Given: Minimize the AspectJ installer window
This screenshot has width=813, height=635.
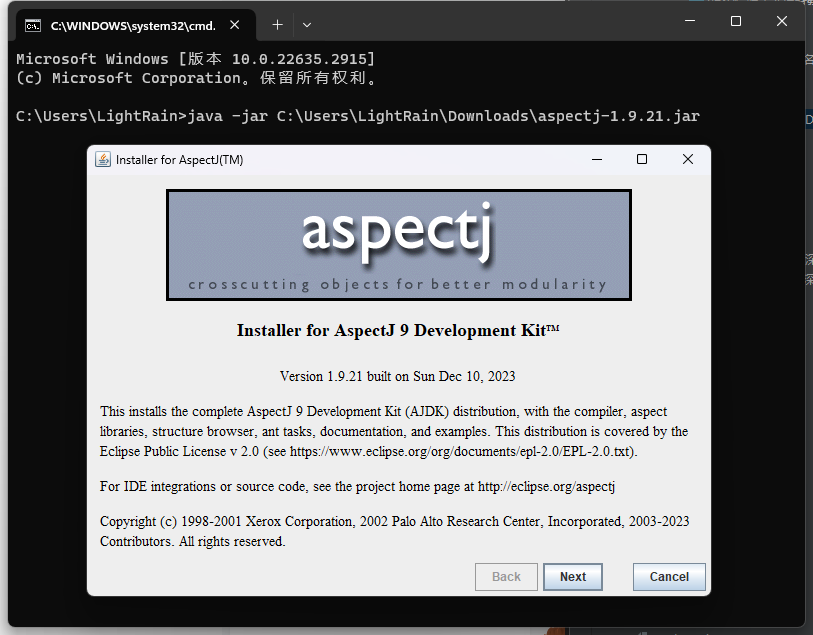Looking at the screenshot, I should 597,160.
